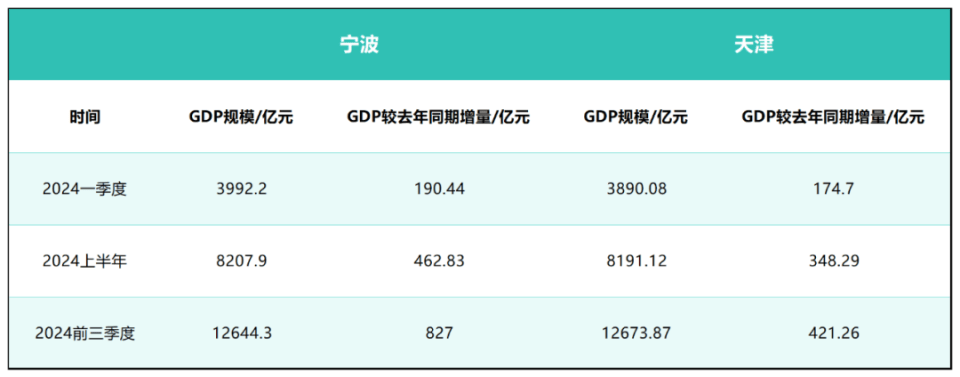Click the 12673.87 cell
The height and width of the screenshot is (377, 960).
[636, 334]
